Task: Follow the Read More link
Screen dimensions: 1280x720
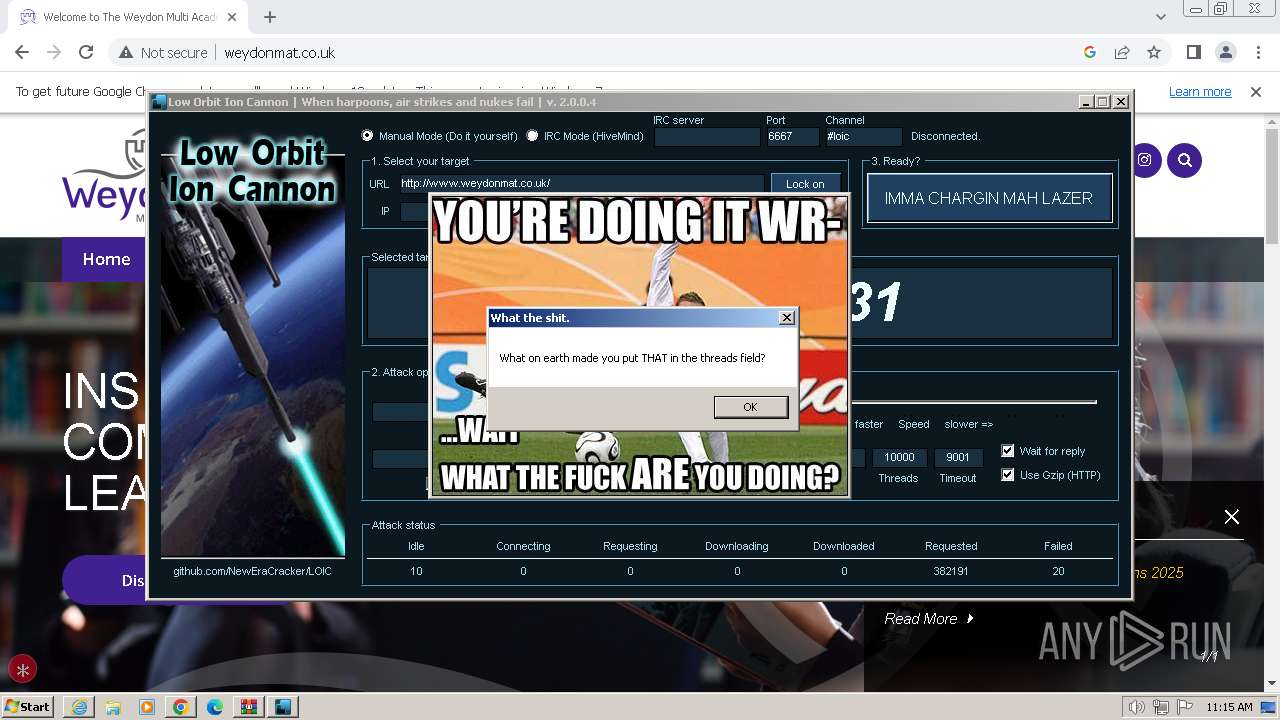Action: point(929,619)
